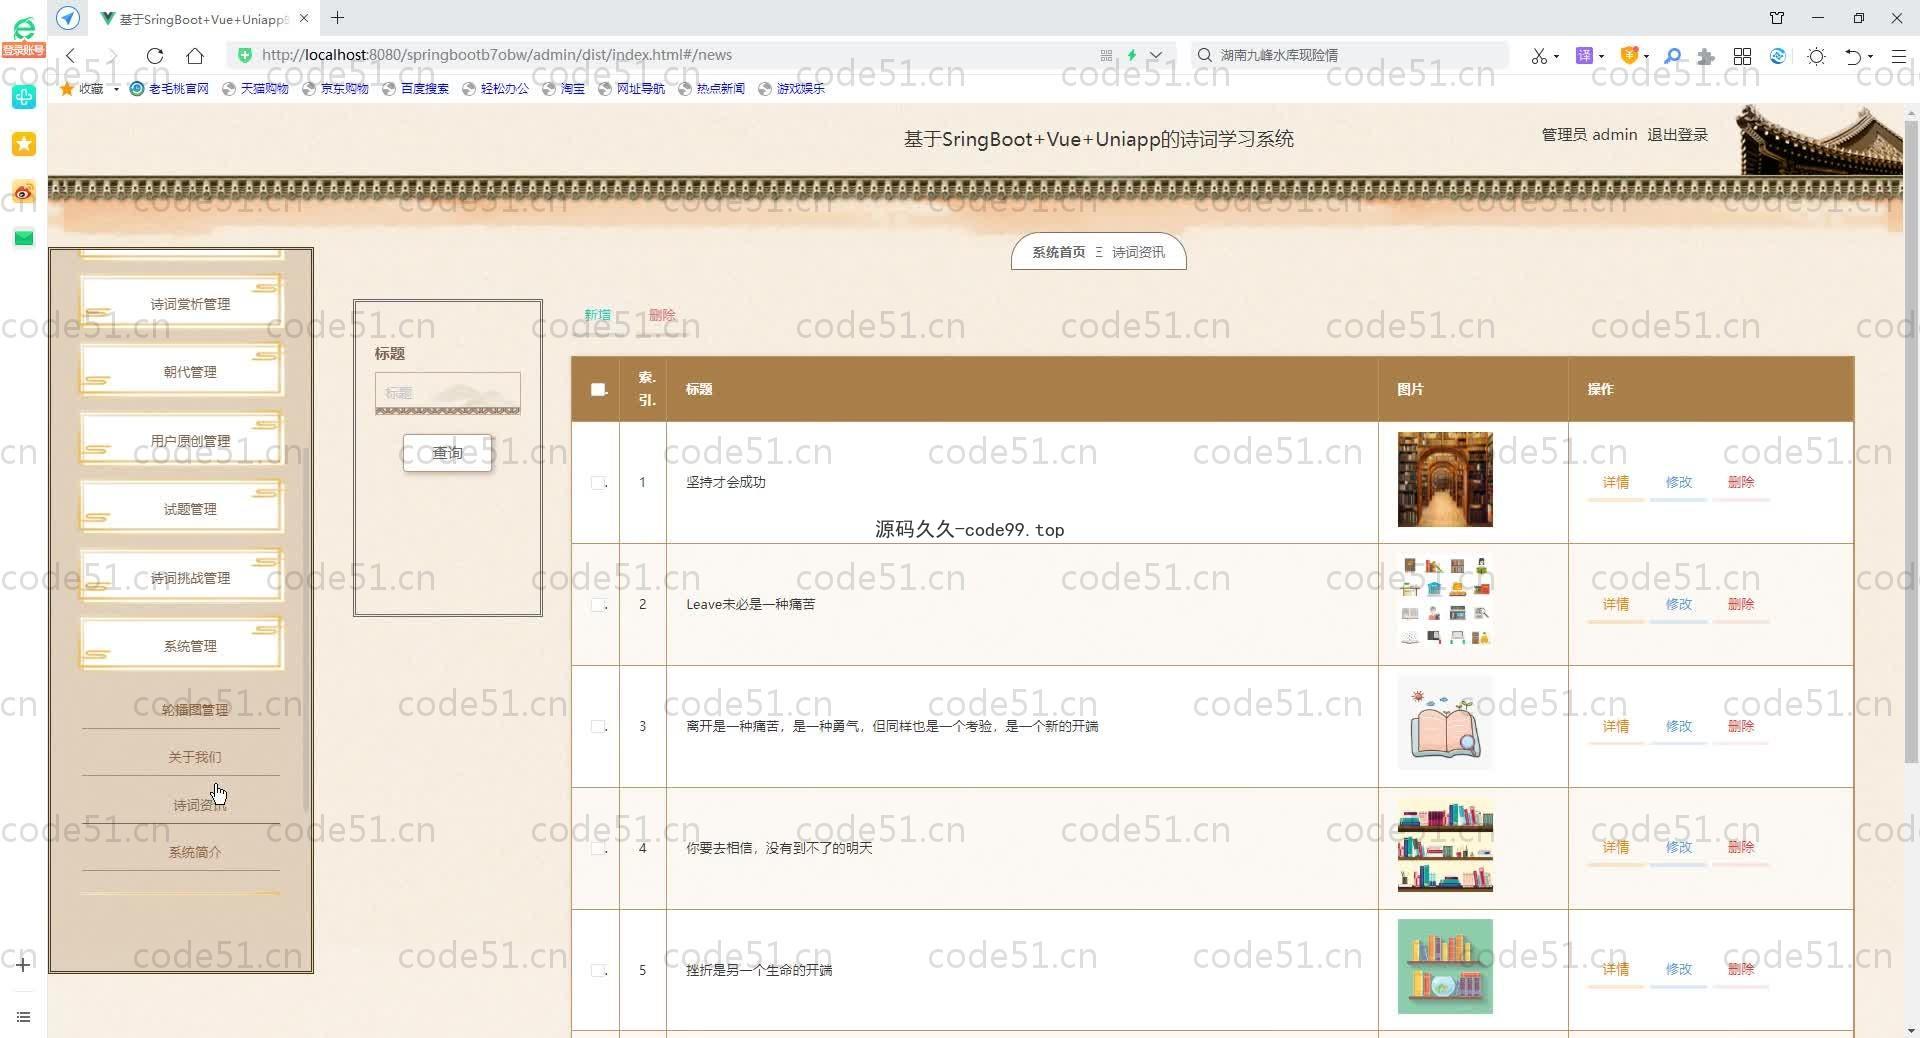The height and width of the screenshot is (1038, 1920).
Task: Open the scissors screenshot tool
Action: (1539, 56)
